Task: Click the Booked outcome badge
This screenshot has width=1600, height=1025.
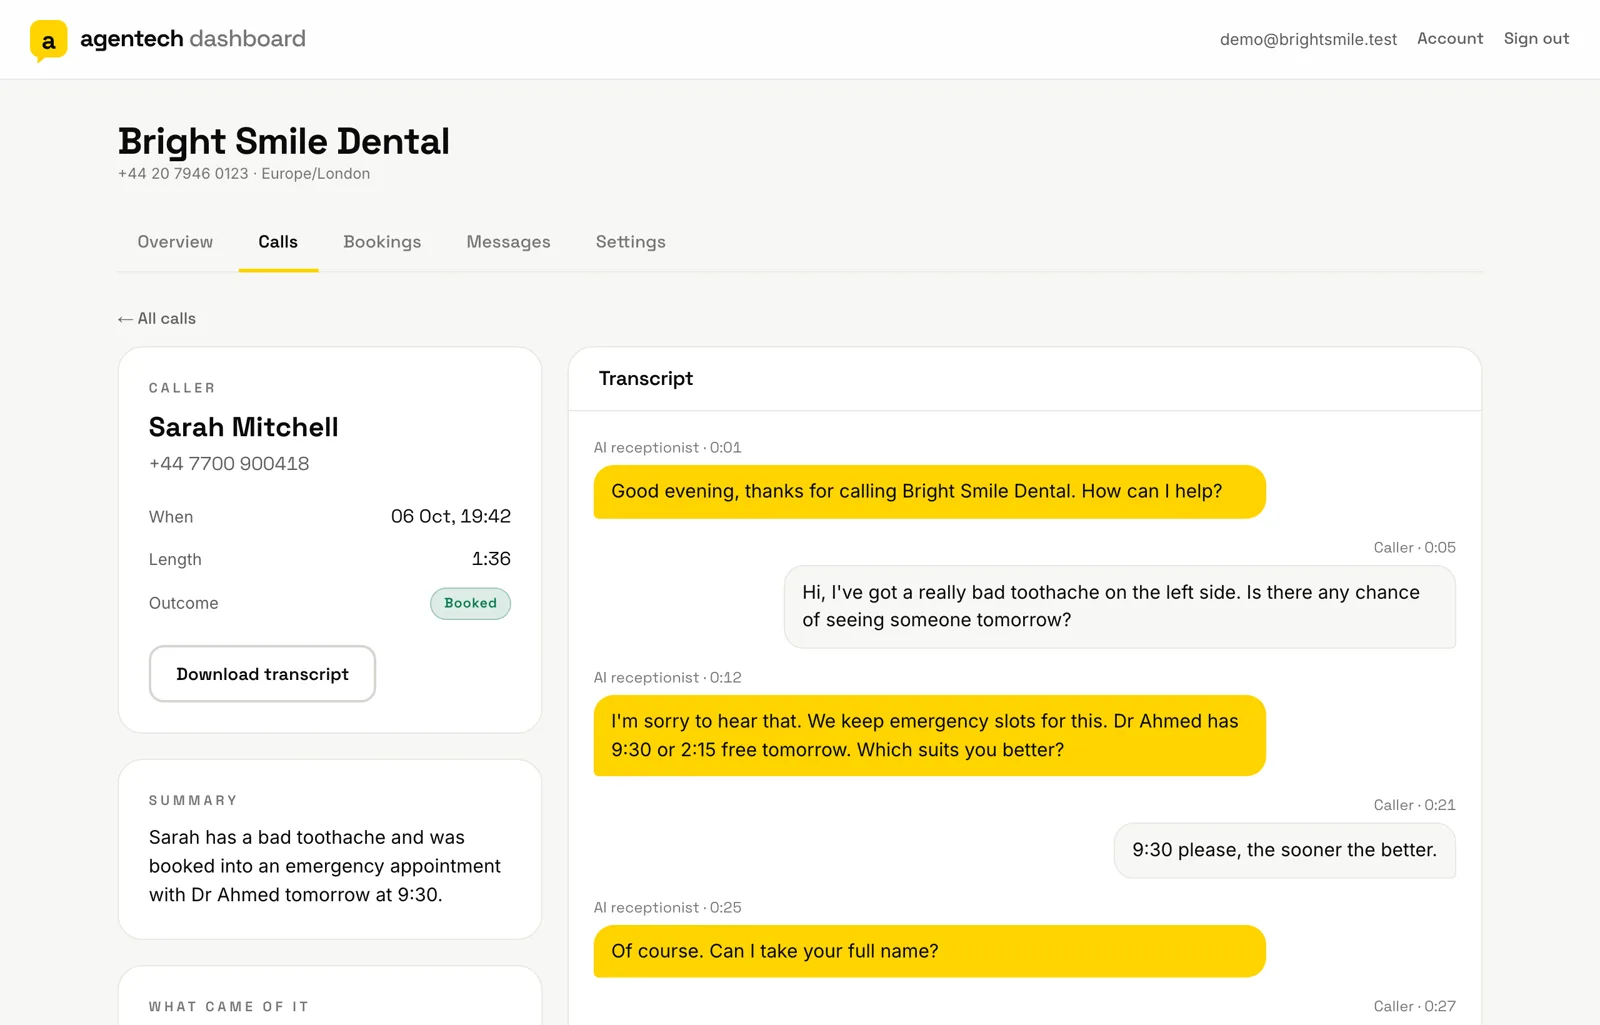Action: click(x=470, y=603)
